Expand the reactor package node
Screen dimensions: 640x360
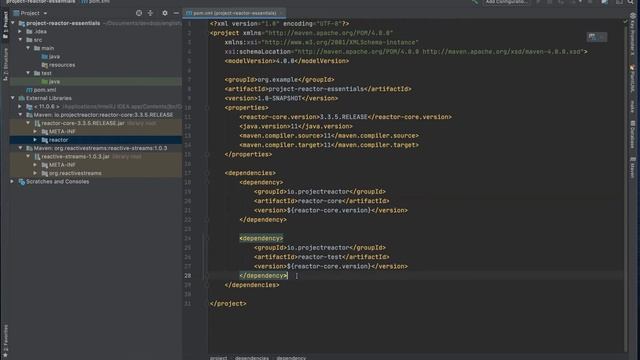tap(36, 140)
